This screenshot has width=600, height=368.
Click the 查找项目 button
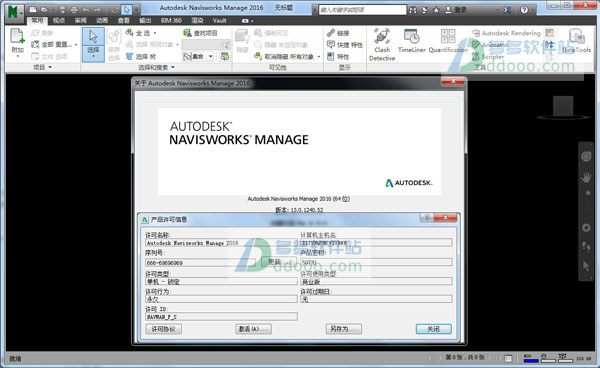click(200, 33)
